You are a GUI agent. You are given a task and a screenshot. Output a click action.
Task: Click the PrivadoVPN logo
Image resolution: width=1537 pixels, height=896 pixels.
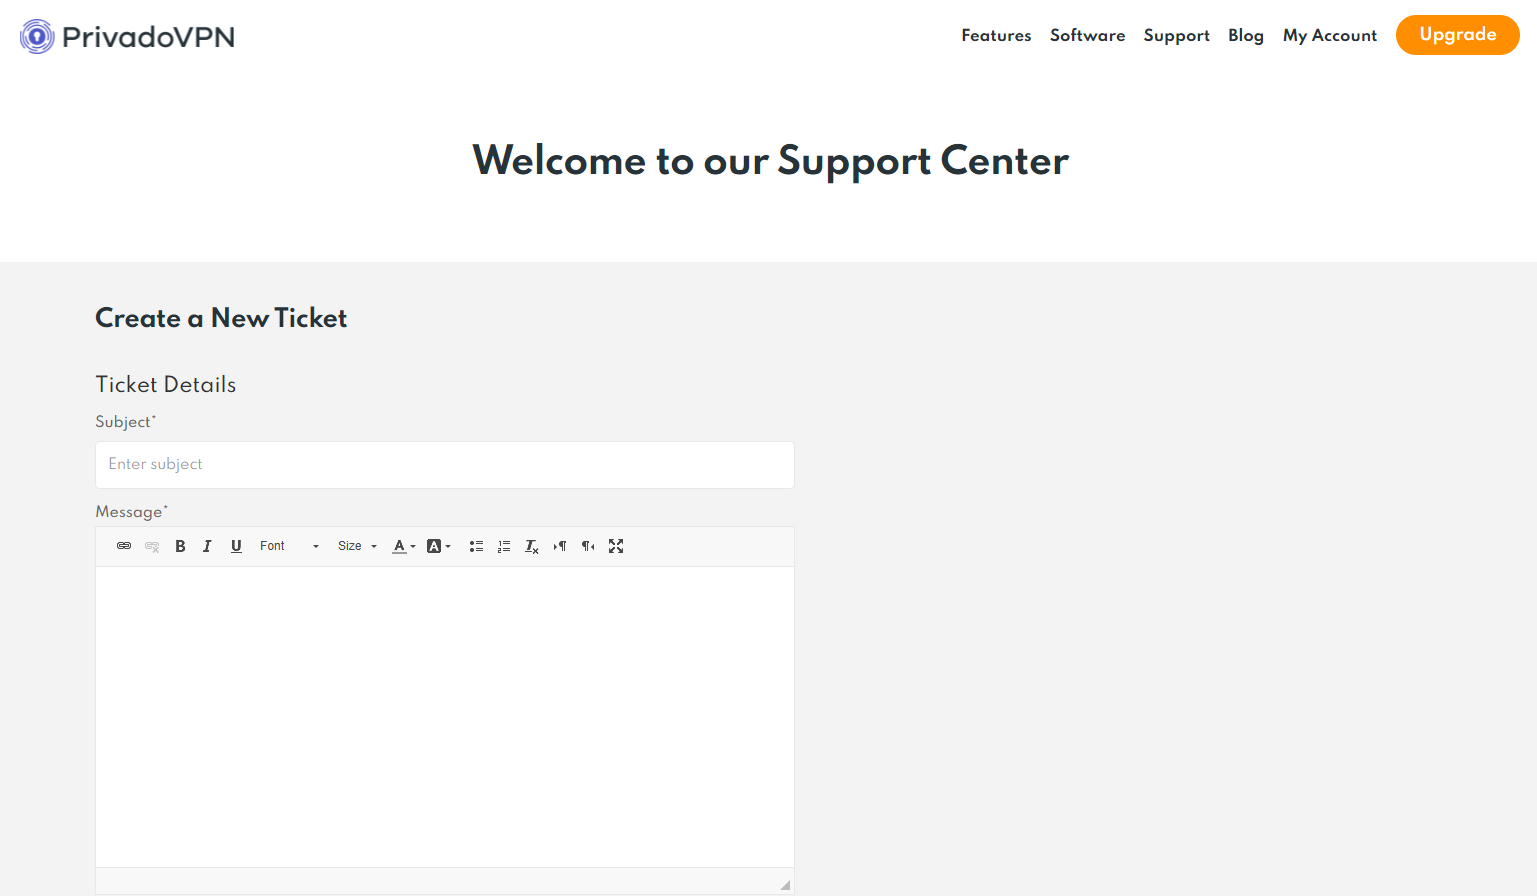pyautogui.click(x=128, y=37)
